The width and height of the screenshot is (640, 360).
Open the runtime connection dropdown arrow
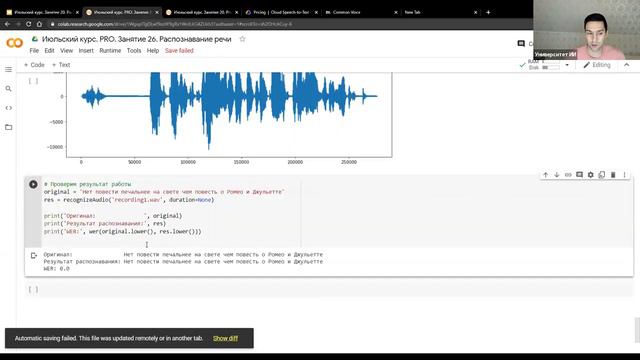point(567,65)
